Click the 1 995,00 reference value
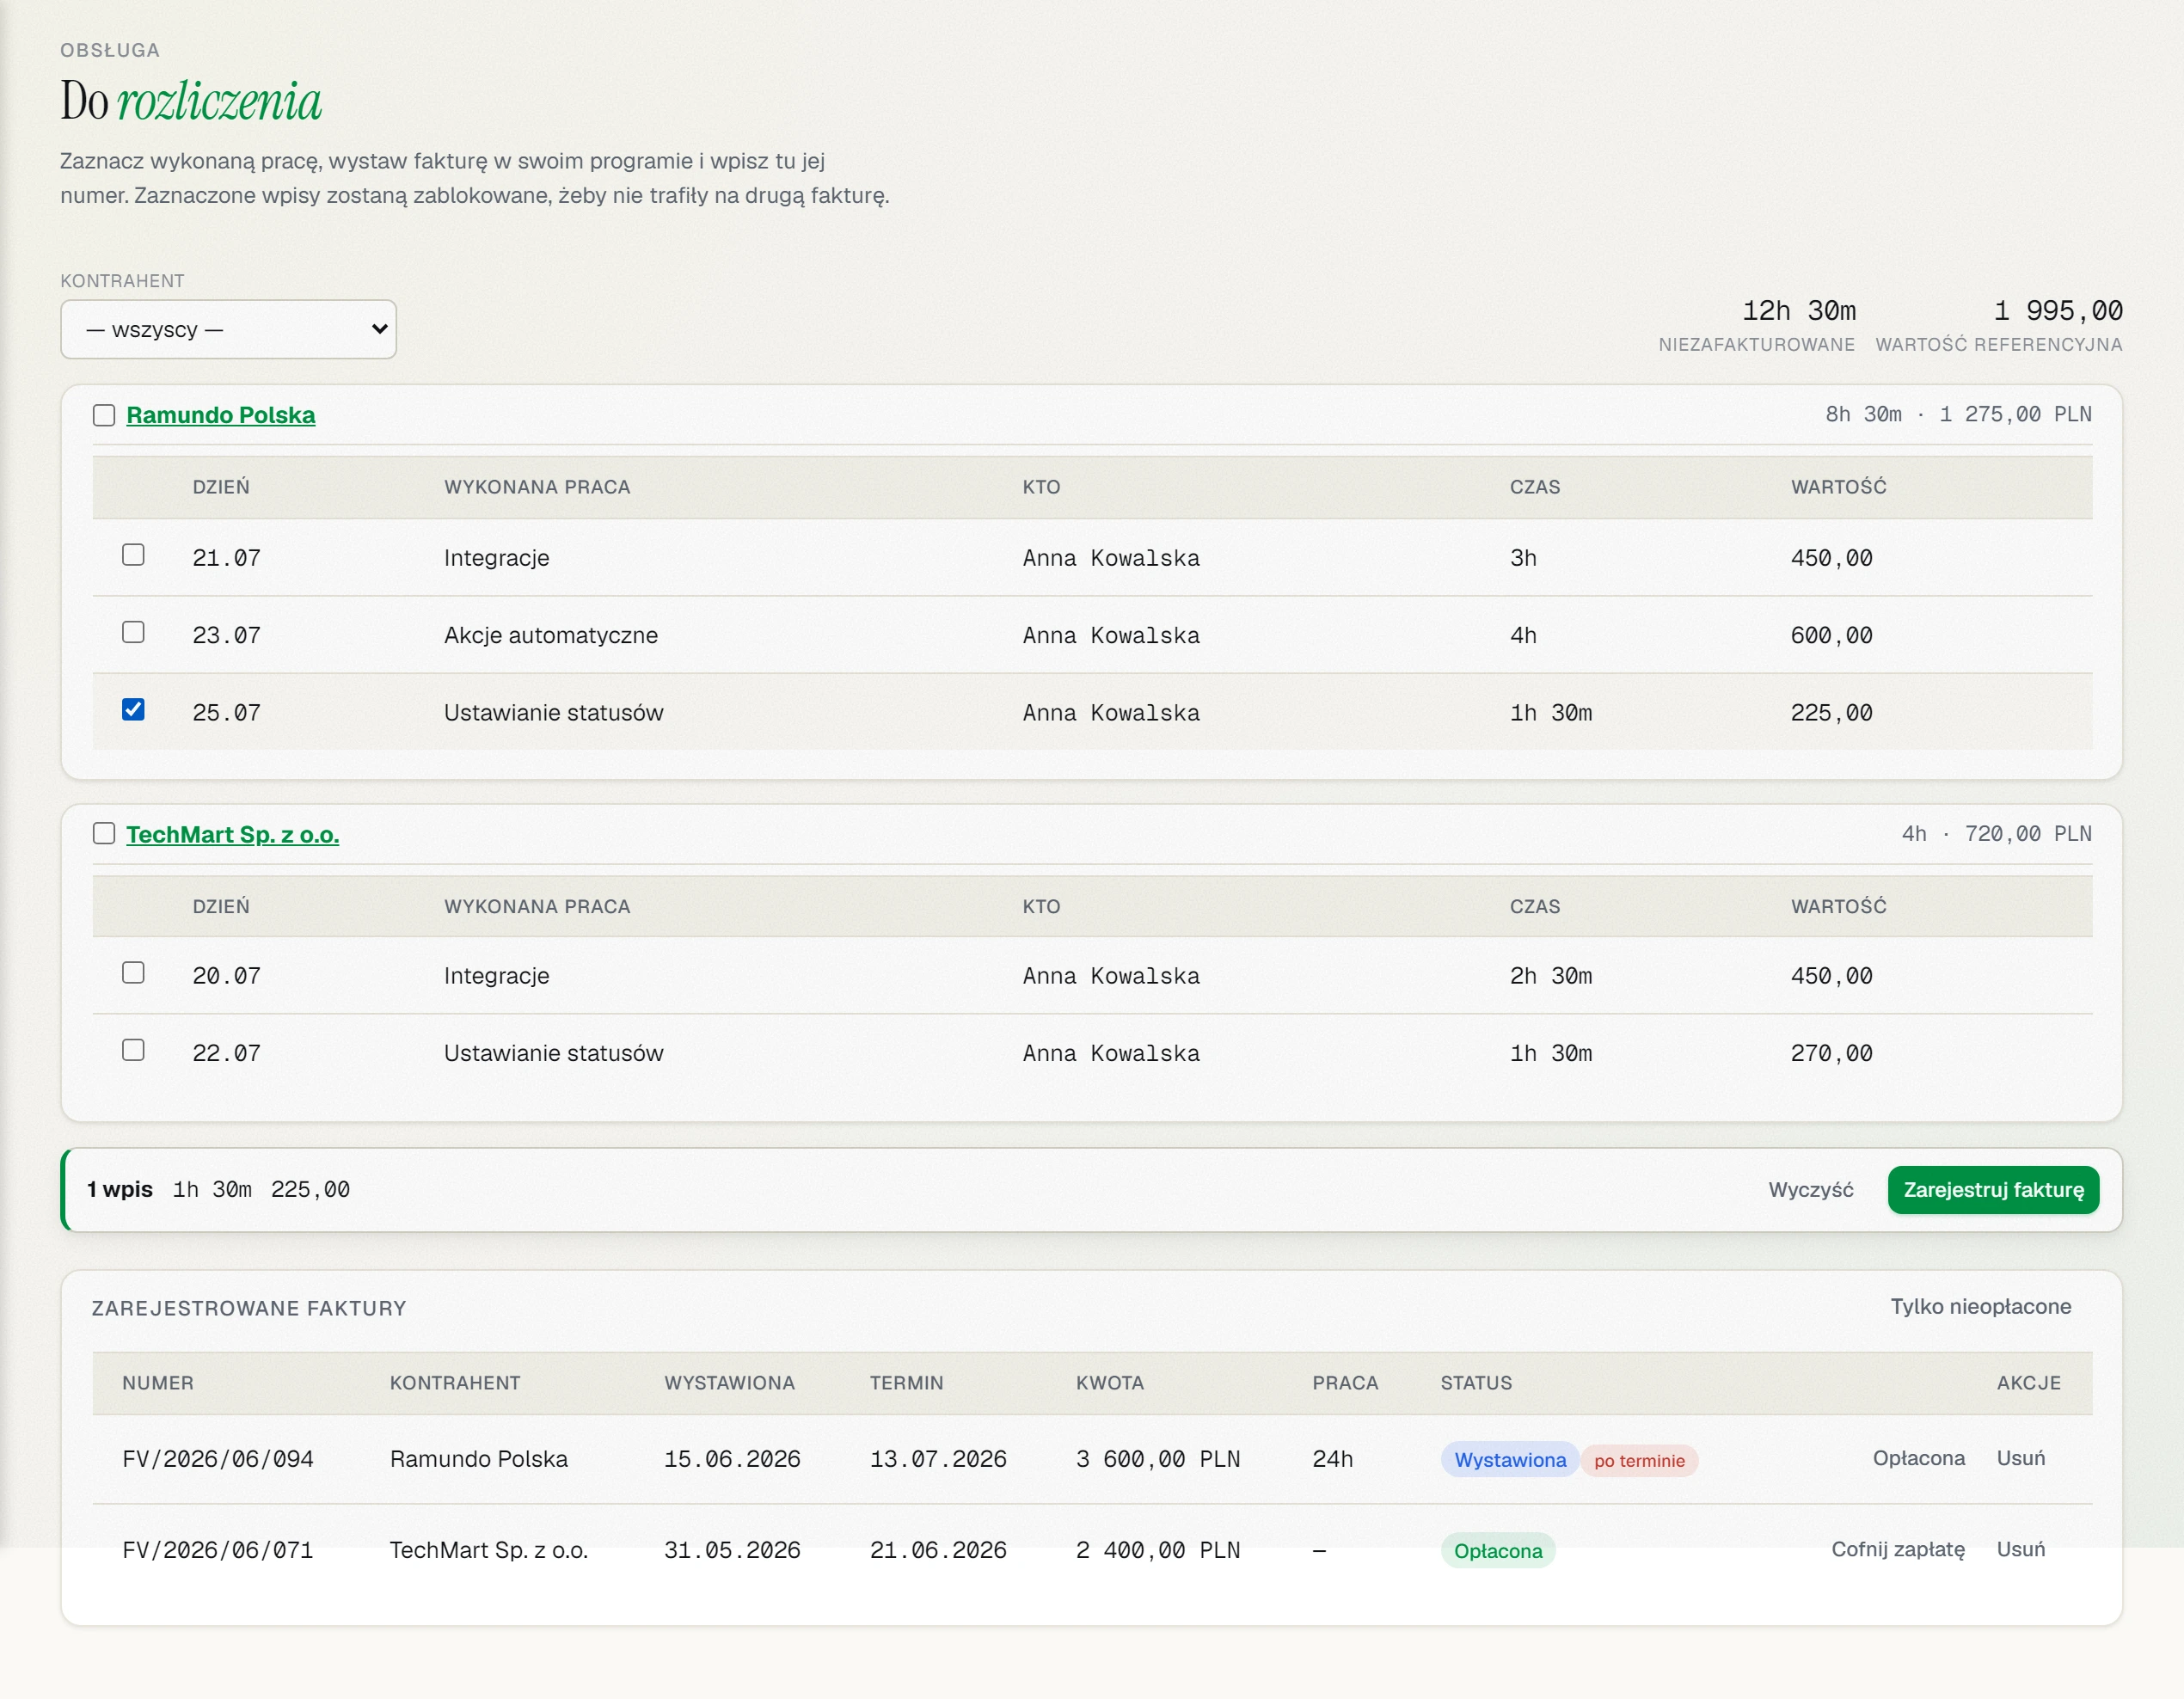Screen dimensions: 2184x1699 click(2058, 311)
